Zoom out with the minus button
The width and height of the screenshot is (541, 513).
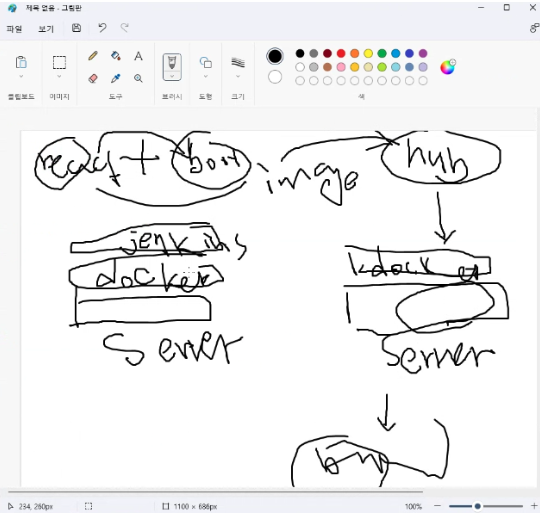pos(437,506)
